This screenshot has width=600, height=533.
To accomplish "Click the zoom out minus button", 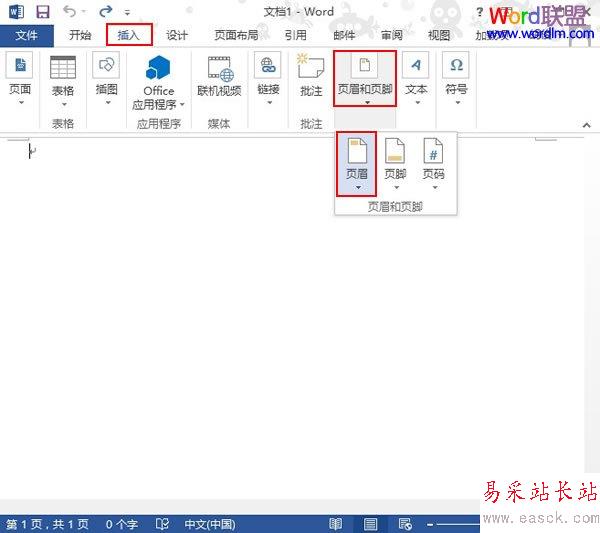I will (430, 525).
